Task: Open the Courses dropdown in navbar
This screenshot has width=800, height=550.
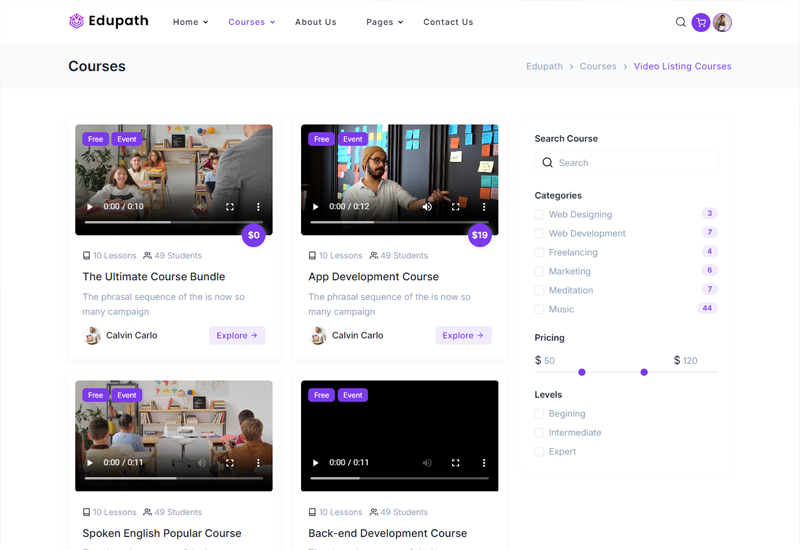Action: point(251,22)
